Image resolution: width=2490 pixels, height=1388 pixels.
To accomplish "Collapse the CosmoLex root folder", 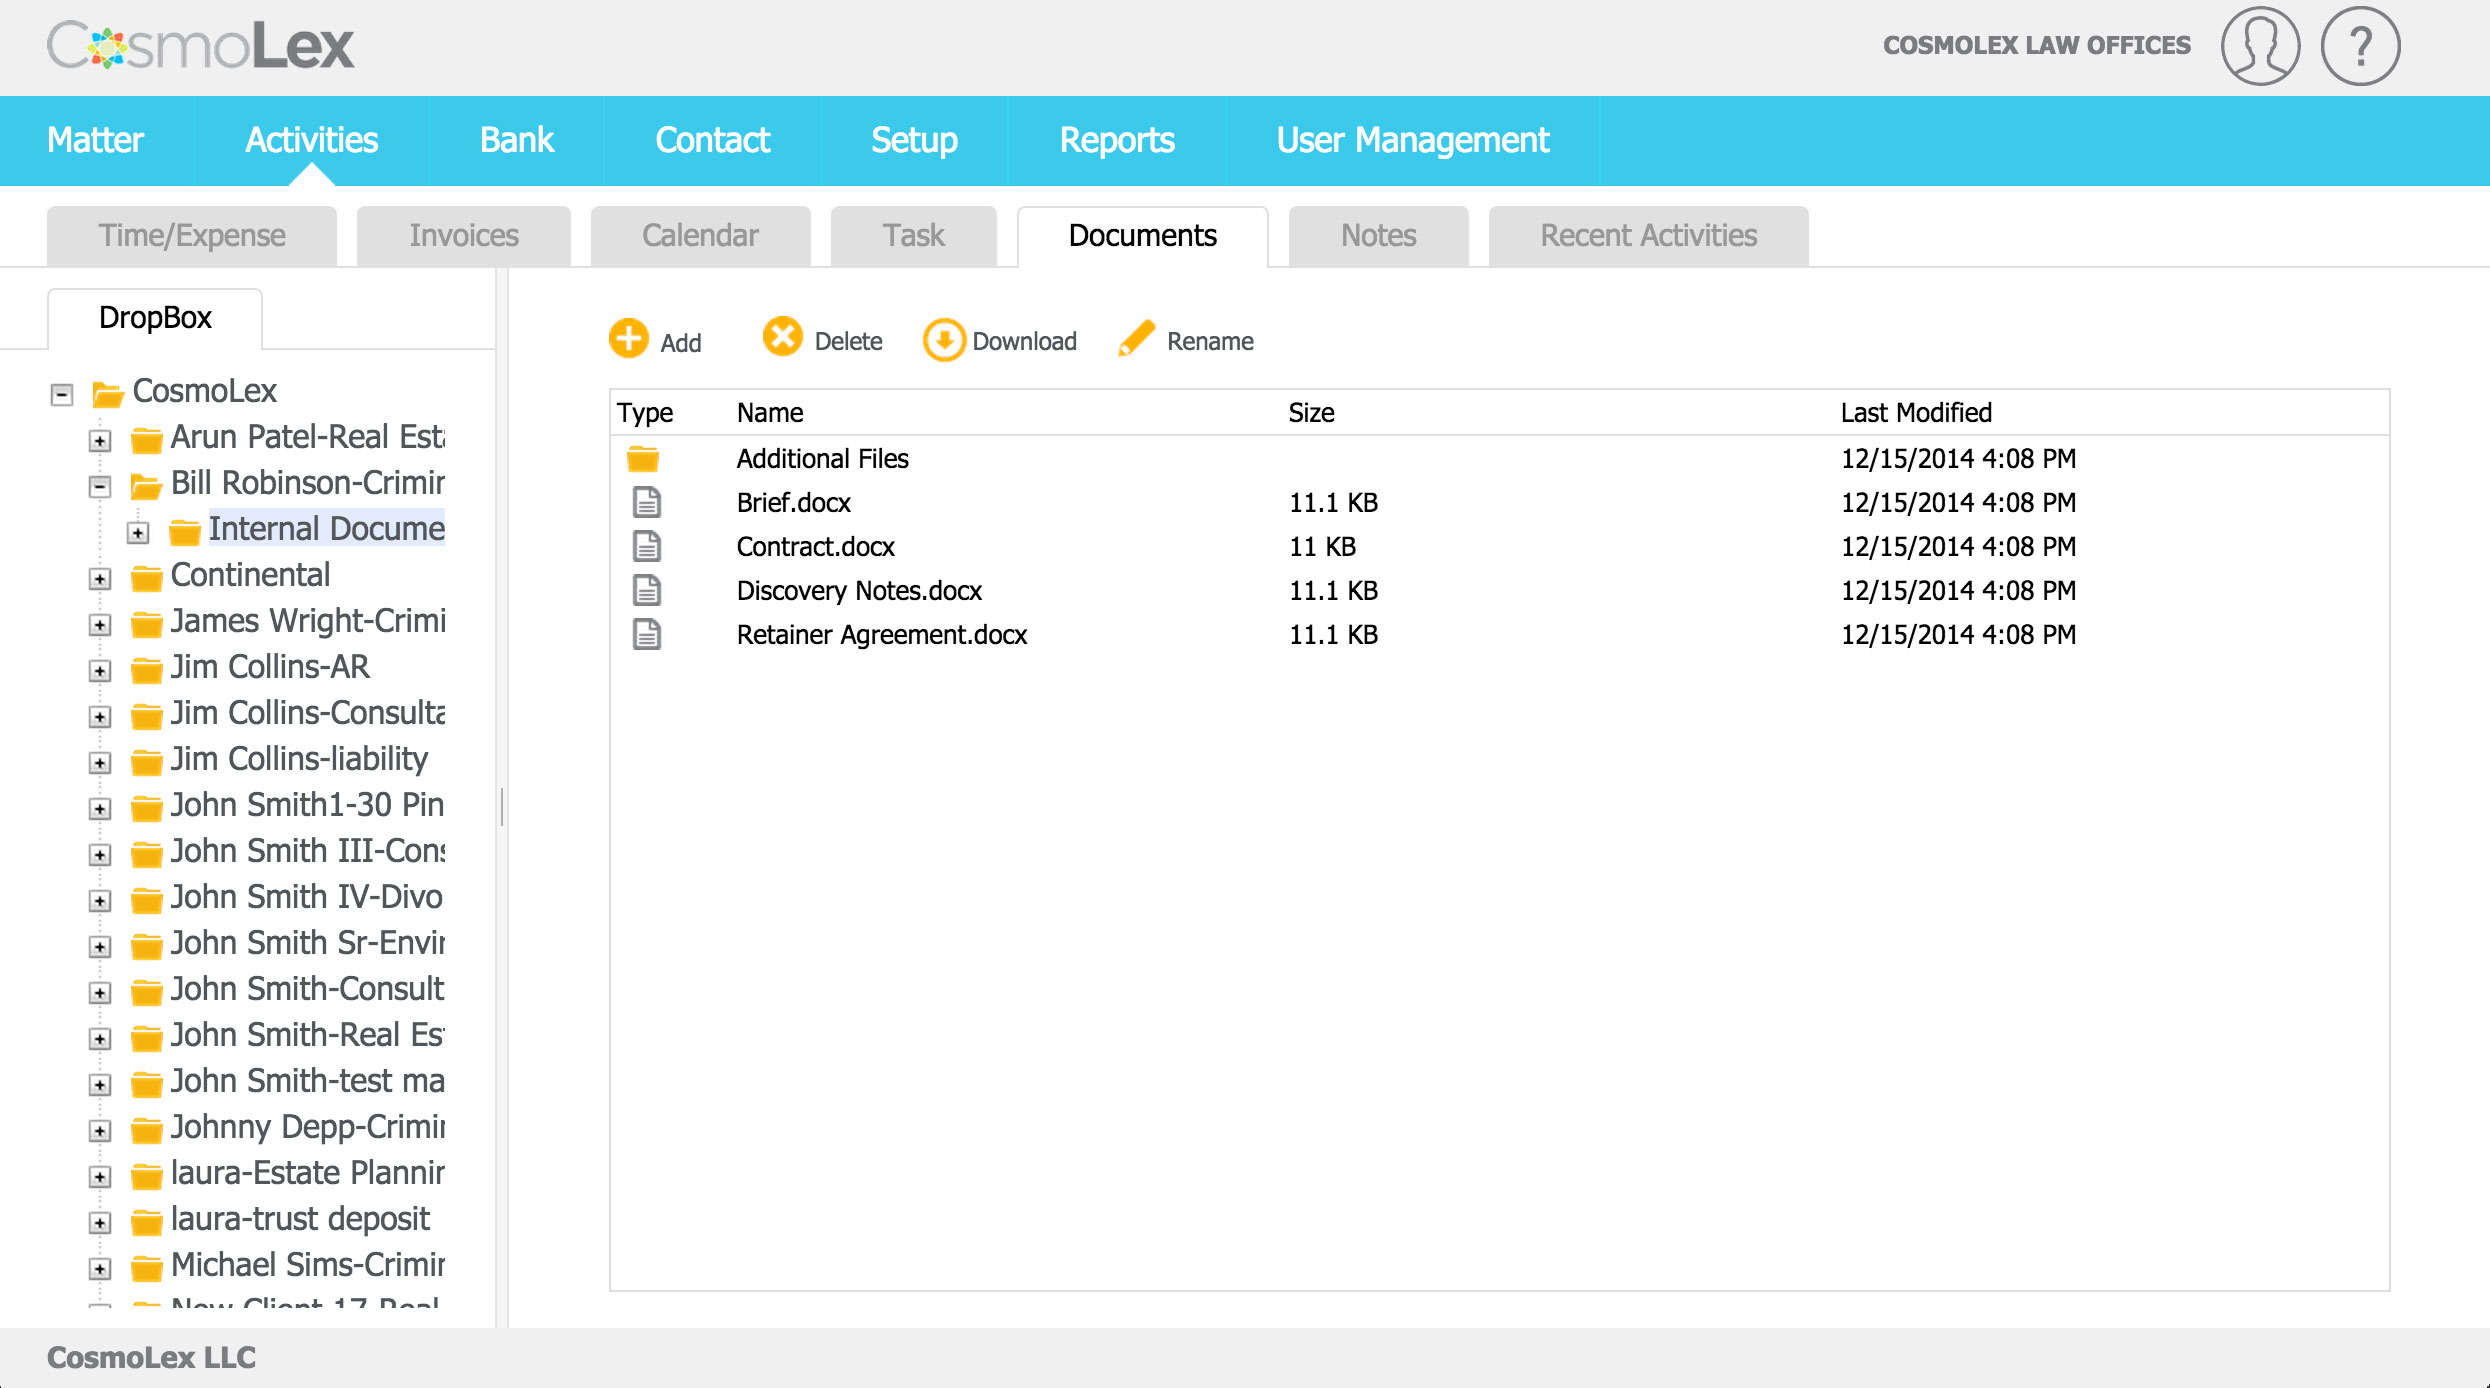I will click(x=62, y=394).
